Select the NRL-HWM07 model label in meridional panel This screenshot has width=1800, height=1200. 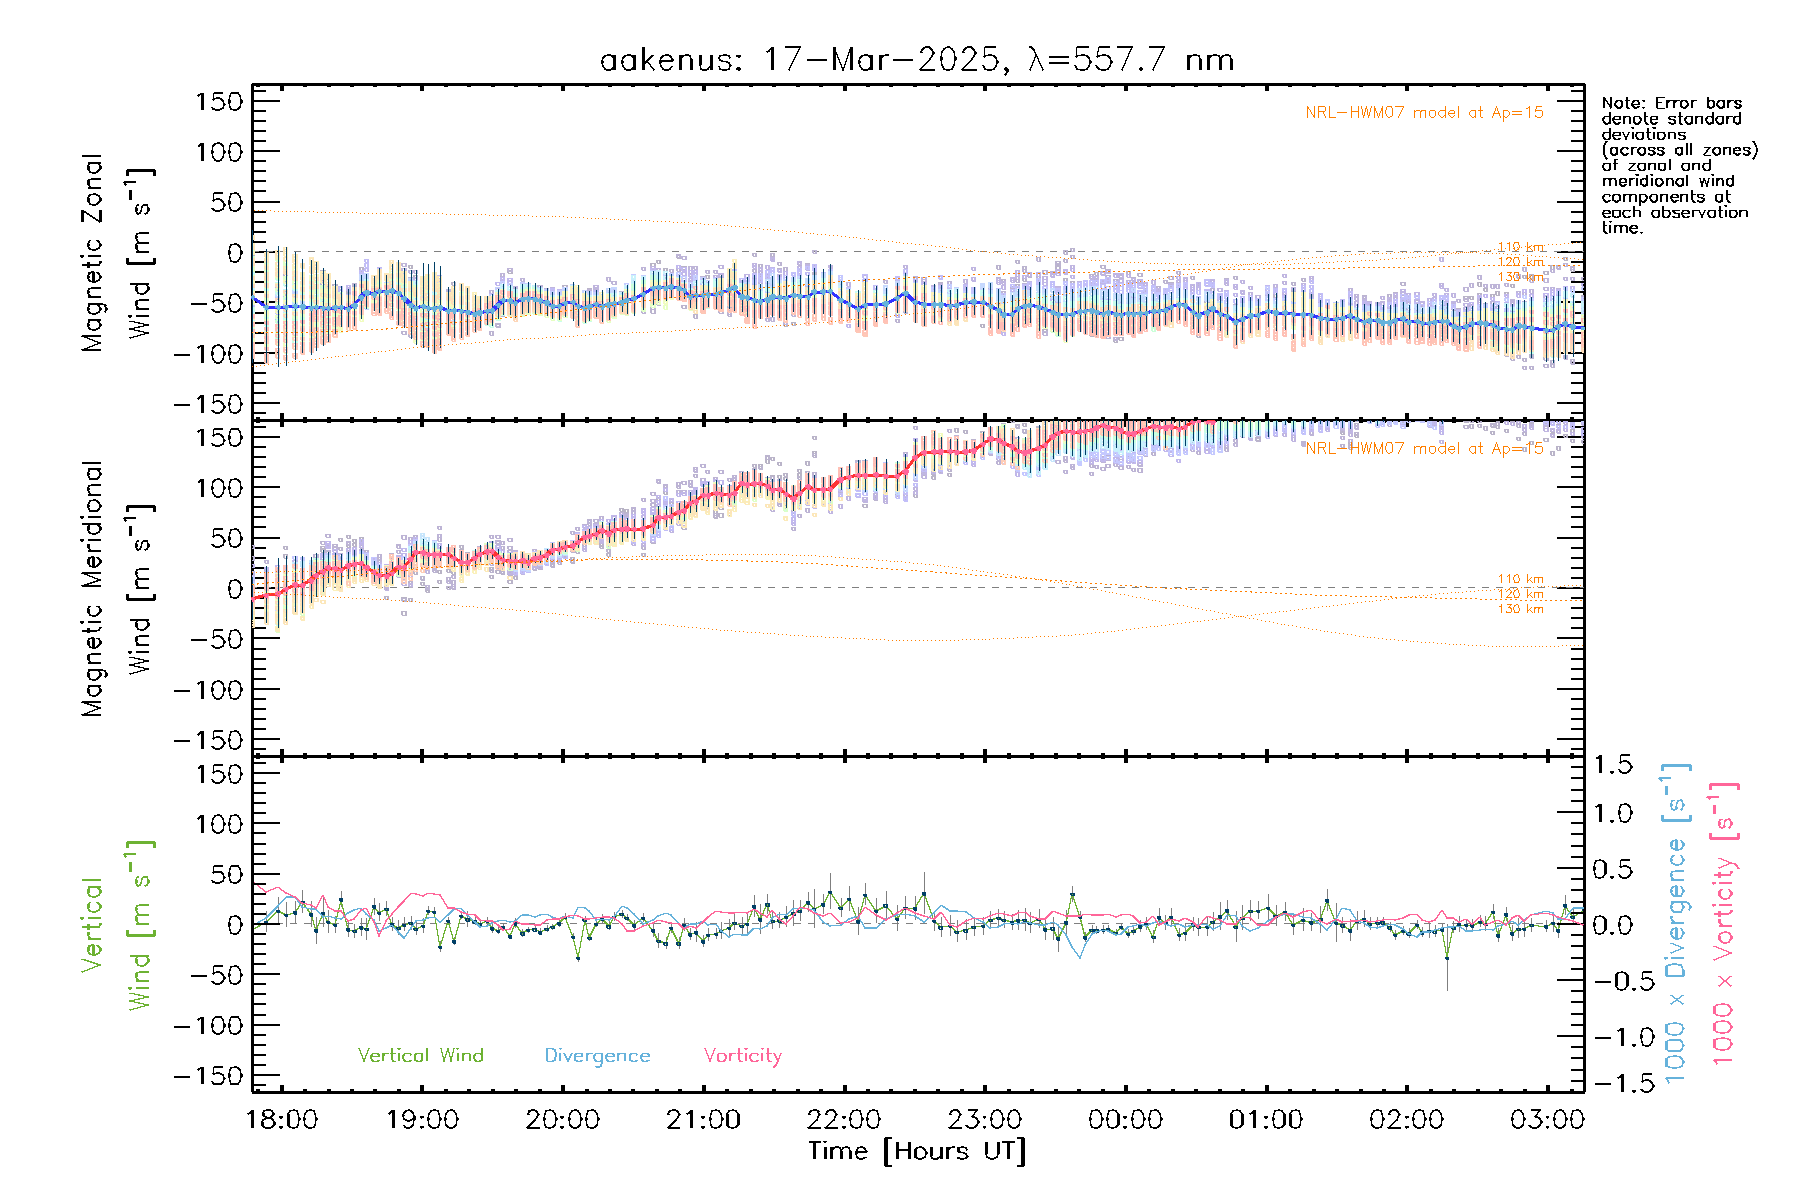pyautogui.click(x=1424, y=449)
